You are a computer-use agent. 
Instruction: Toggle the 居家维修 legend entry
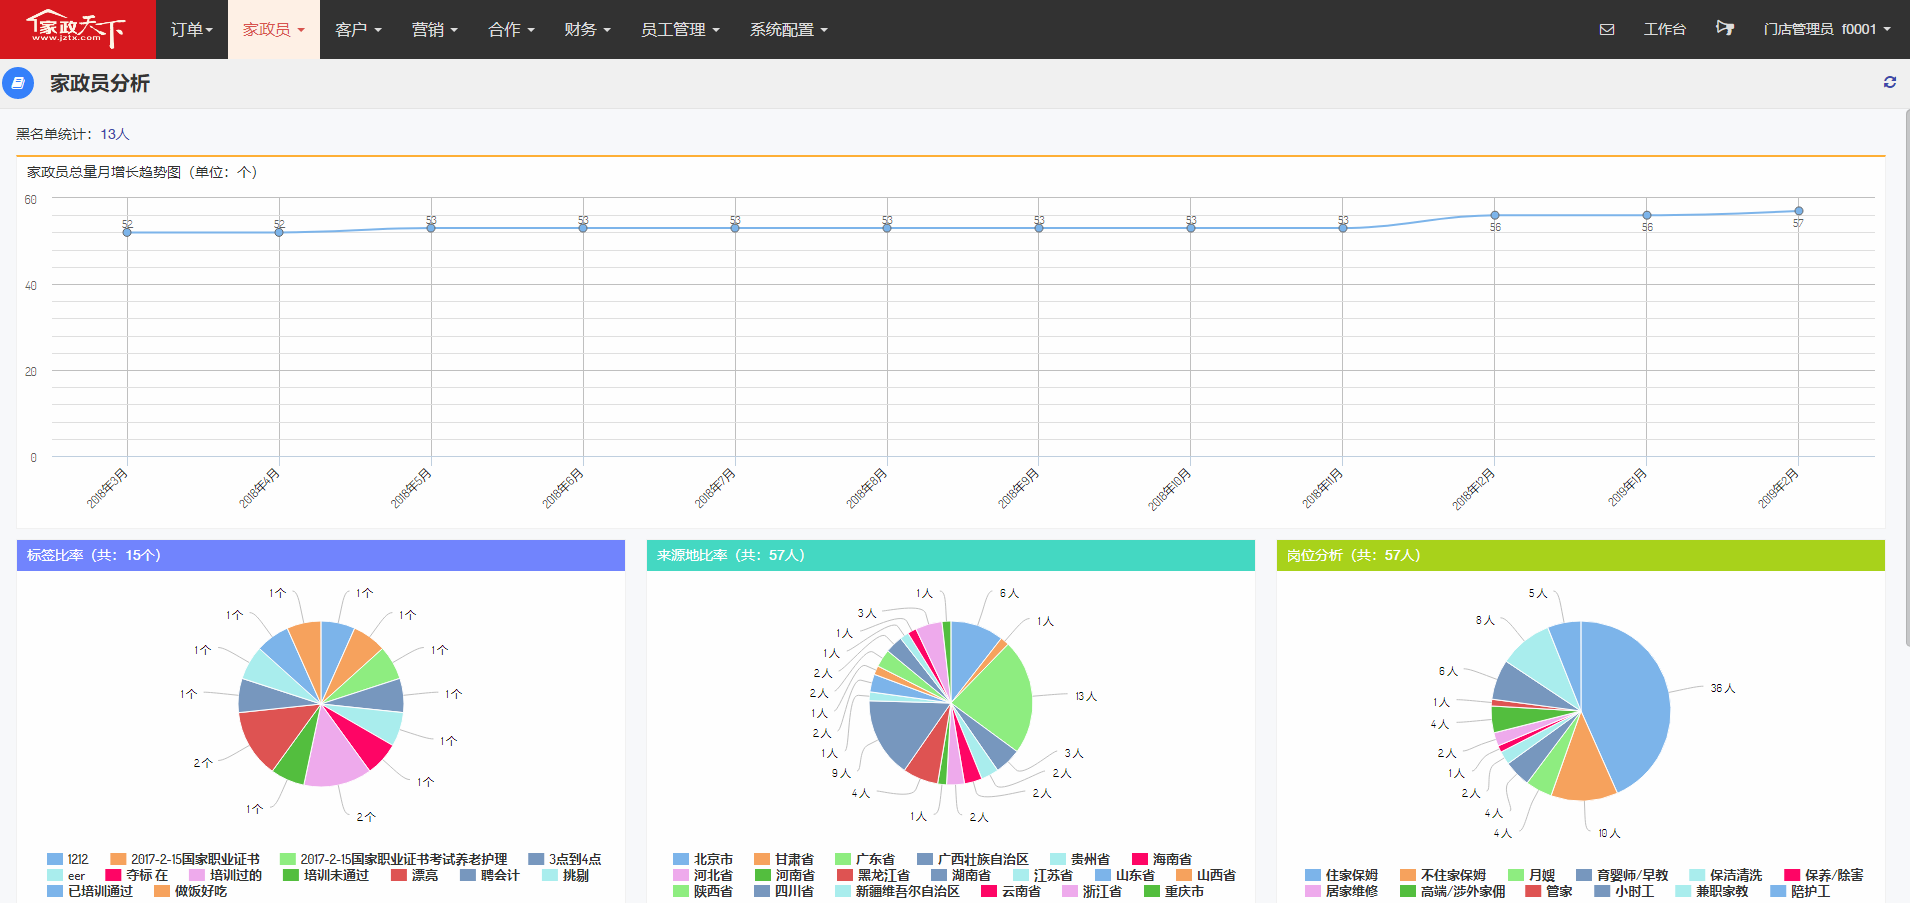[x=1342, y=891]
